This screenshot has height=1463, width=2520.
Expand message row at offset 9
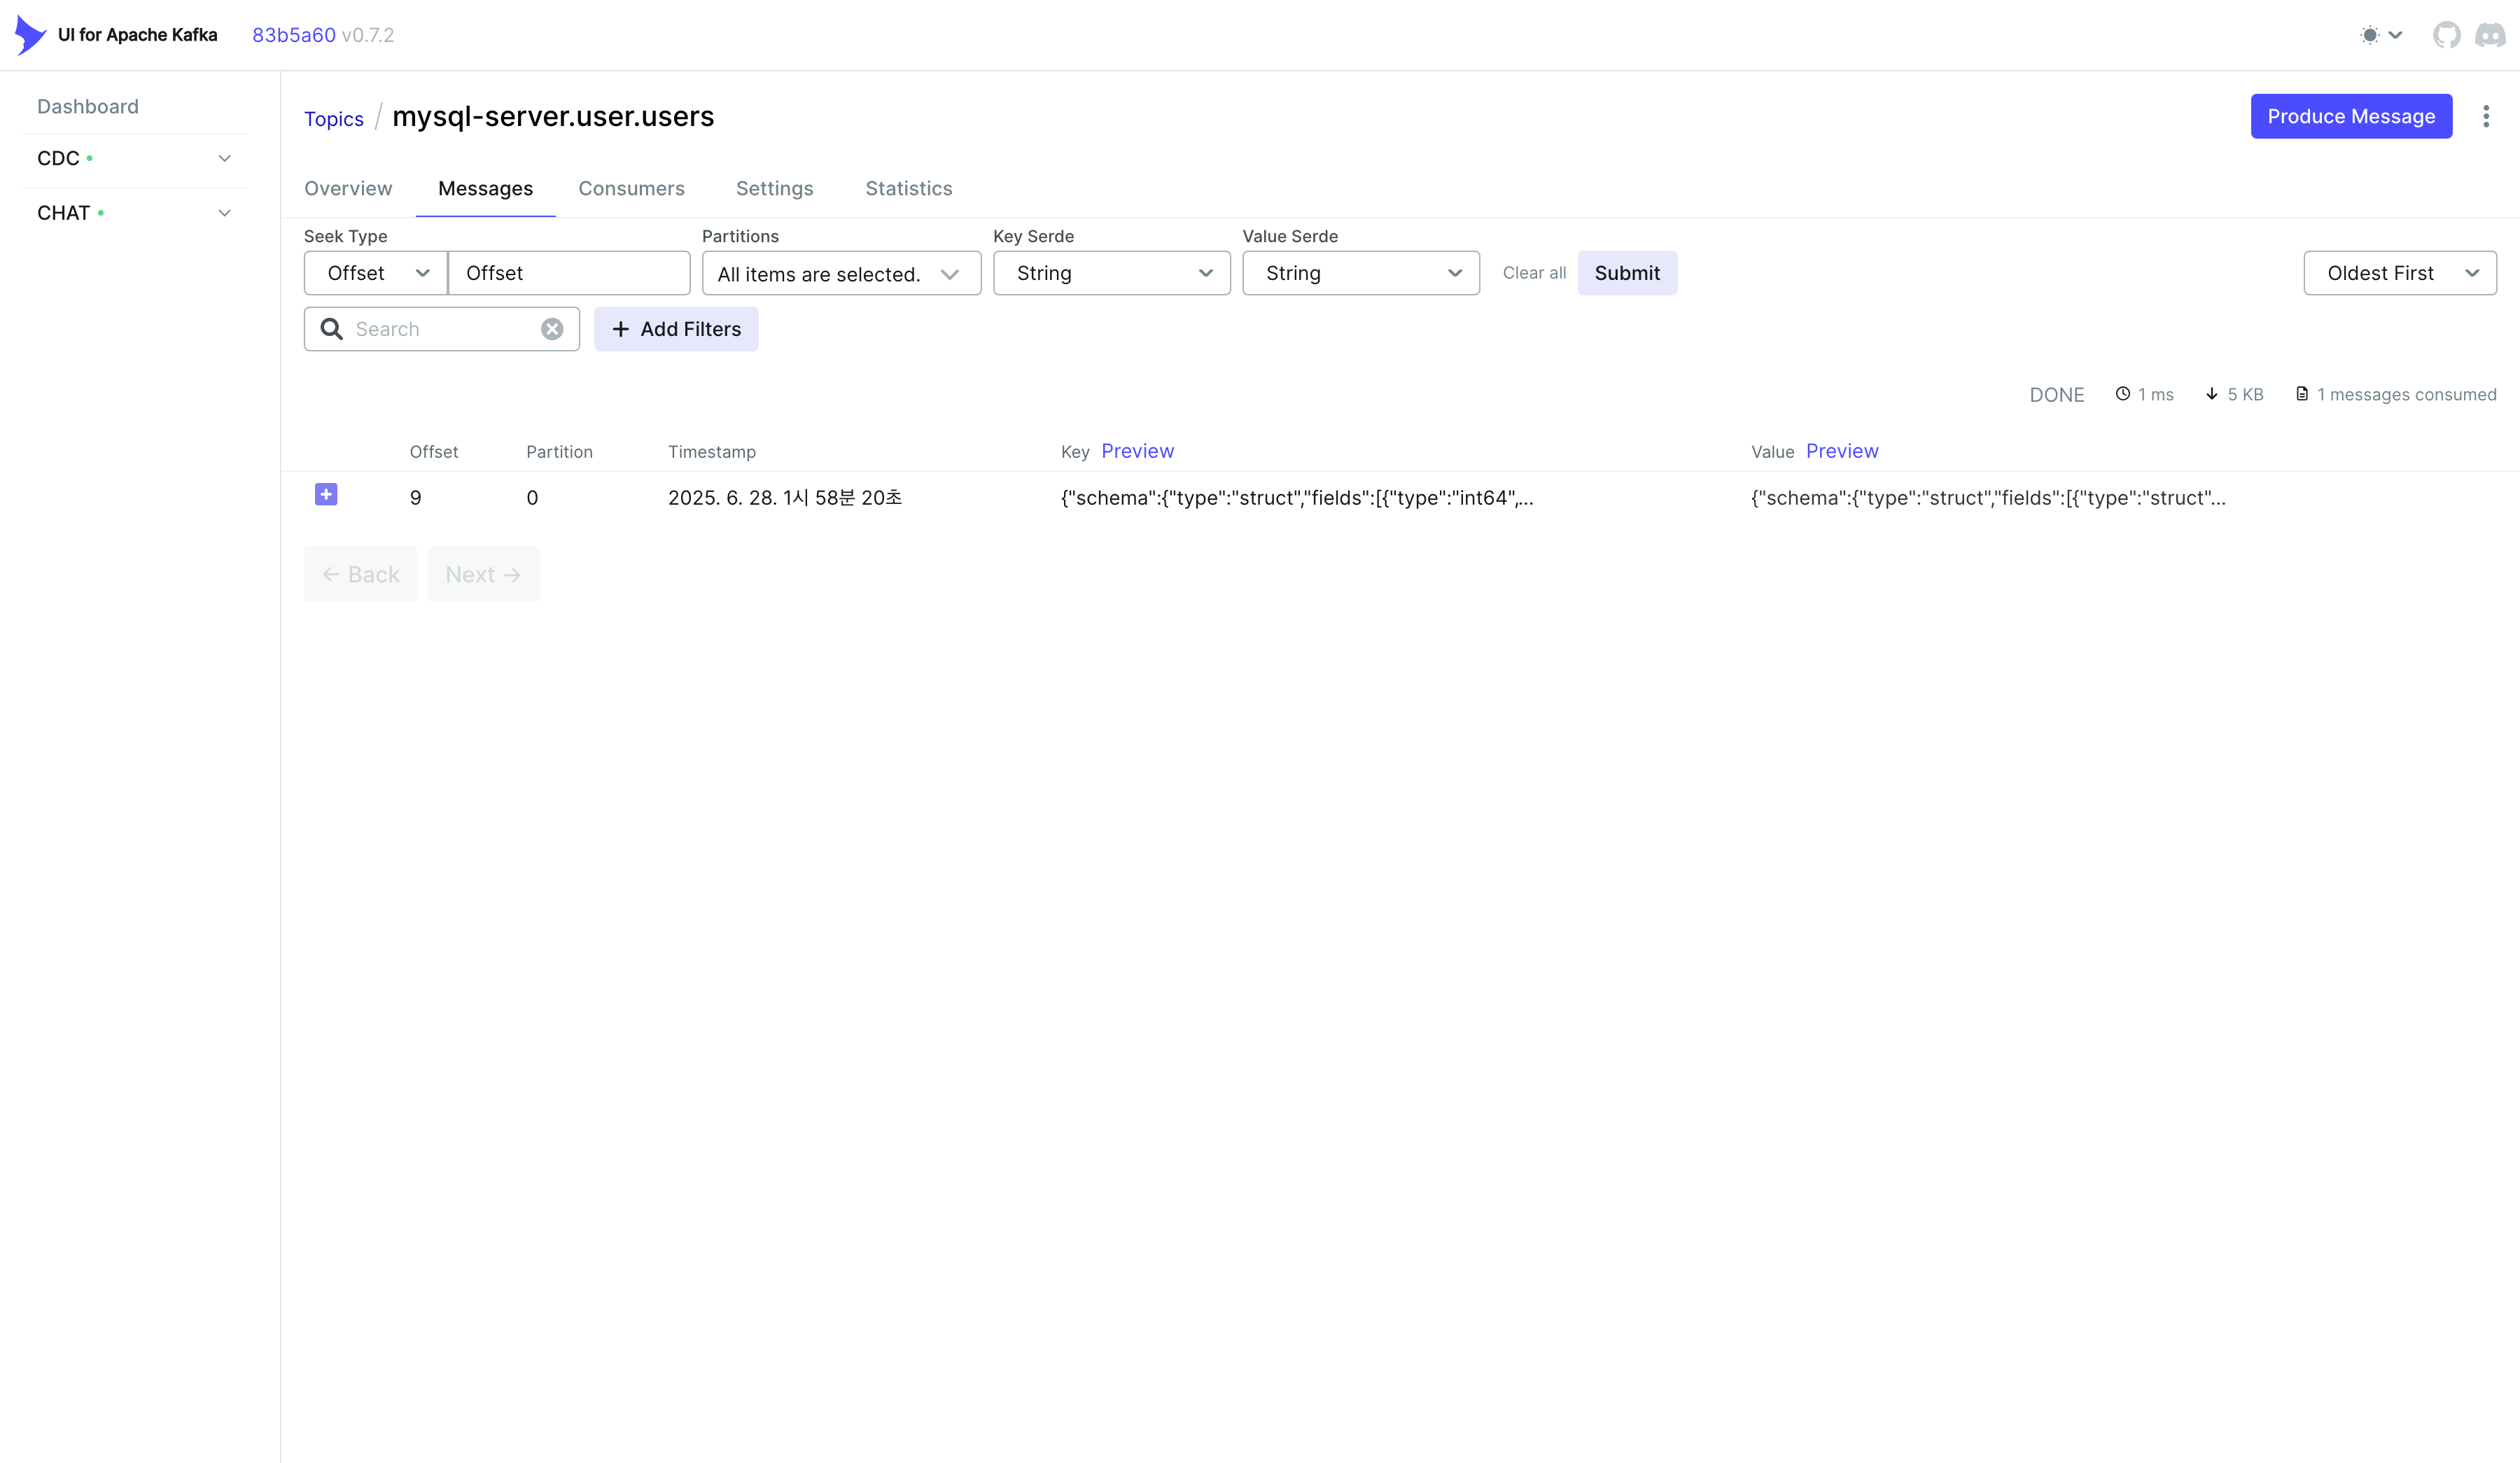pos(326,495)
